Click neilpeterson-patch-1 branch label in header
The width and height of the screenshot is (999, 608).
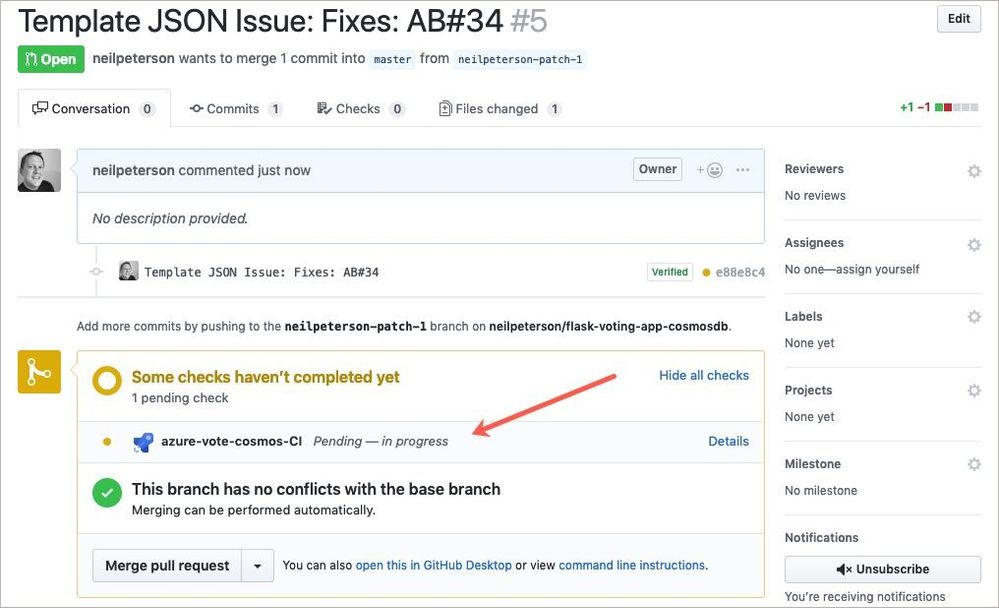point(520,59)
